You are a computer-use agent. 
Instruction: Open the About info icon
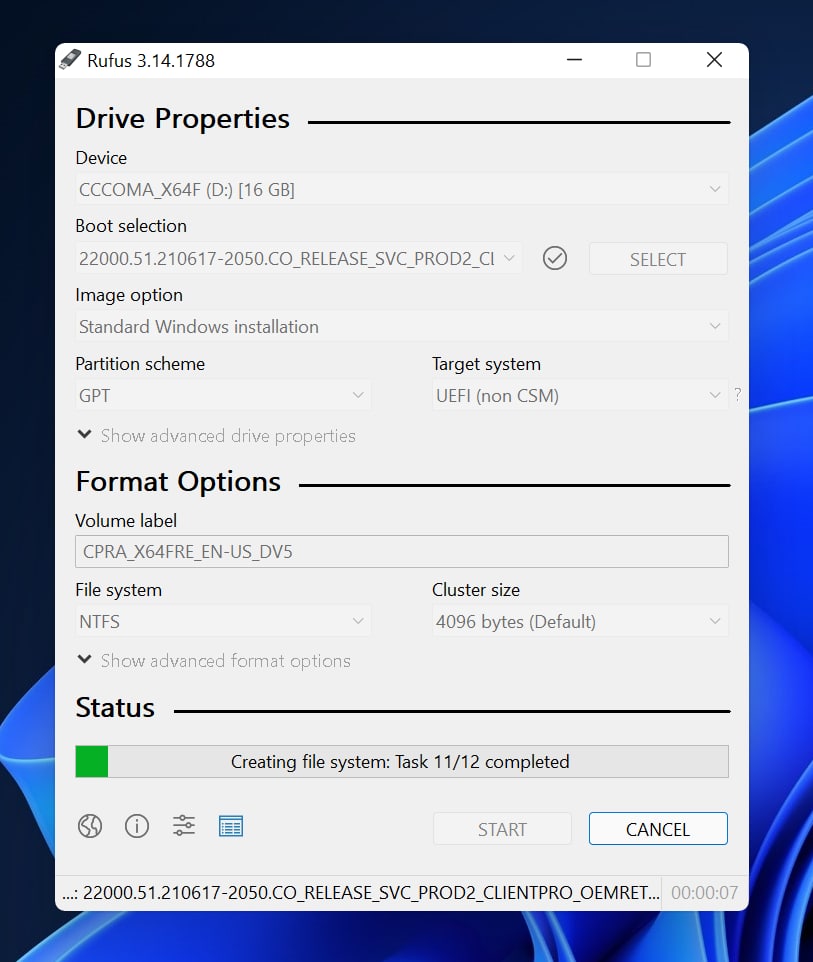[x=137, y=826]
